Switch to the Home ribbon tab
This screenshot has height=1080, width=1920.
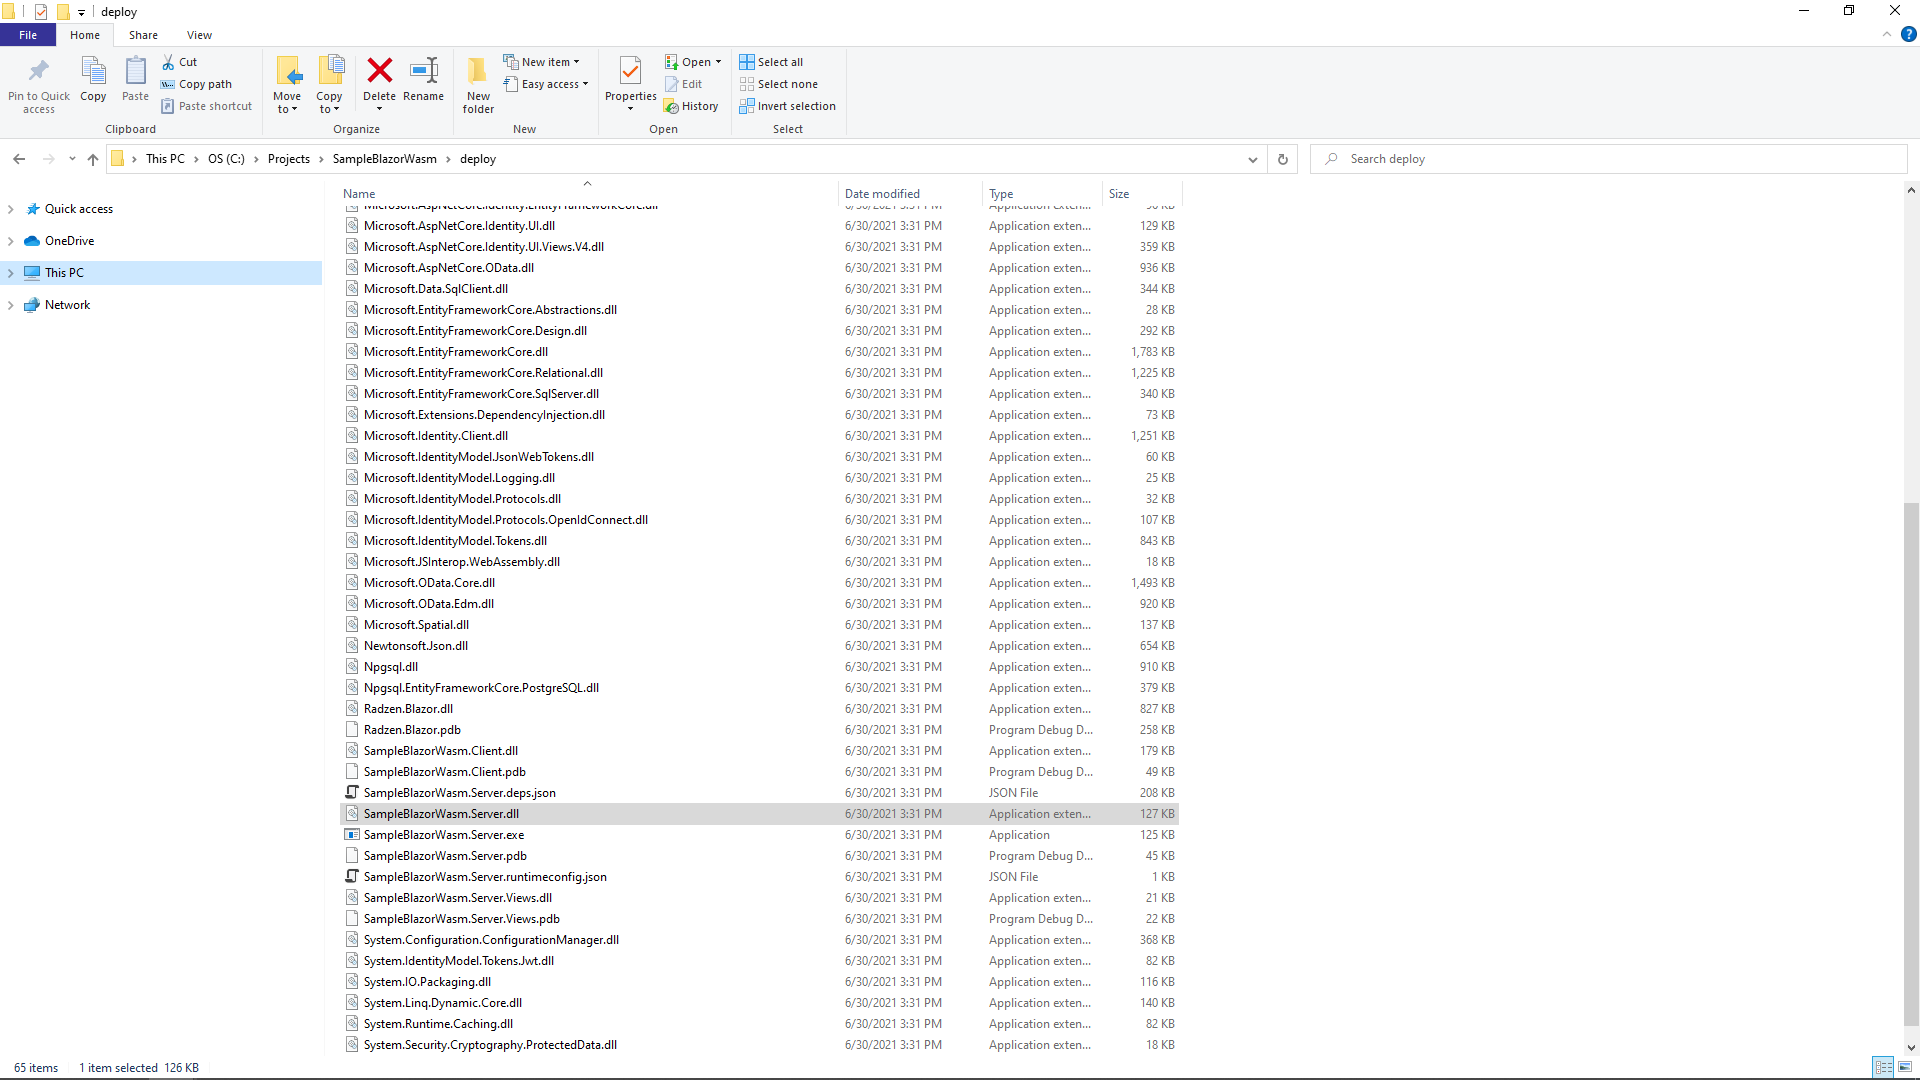click(x=85, y=35)
